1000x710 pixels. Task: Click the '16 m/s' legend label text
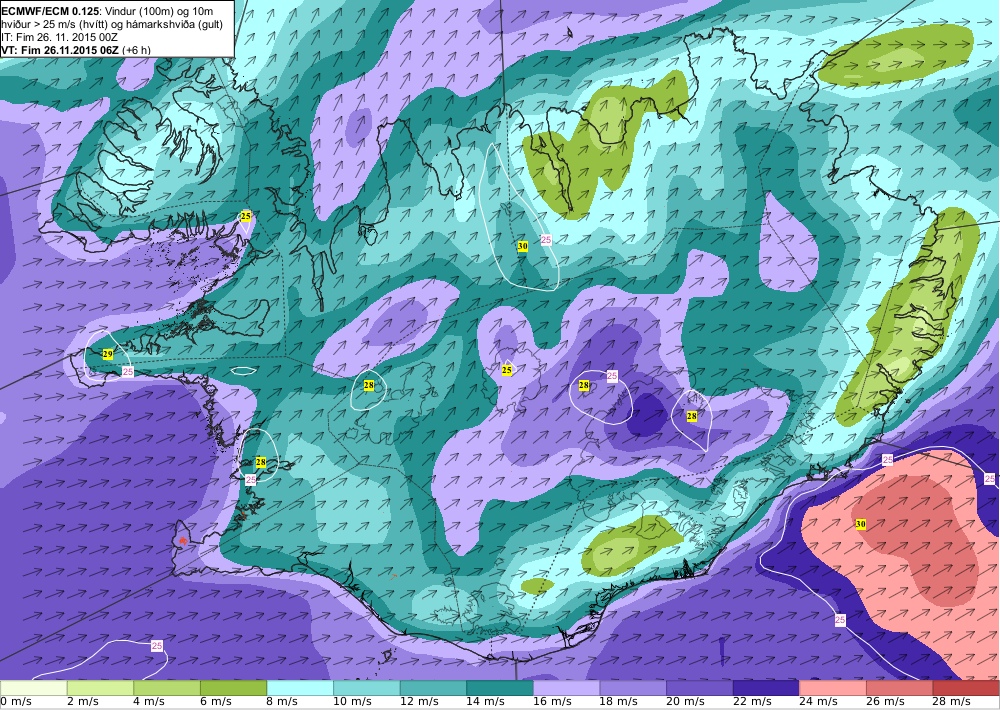click(x=552, y=702)
